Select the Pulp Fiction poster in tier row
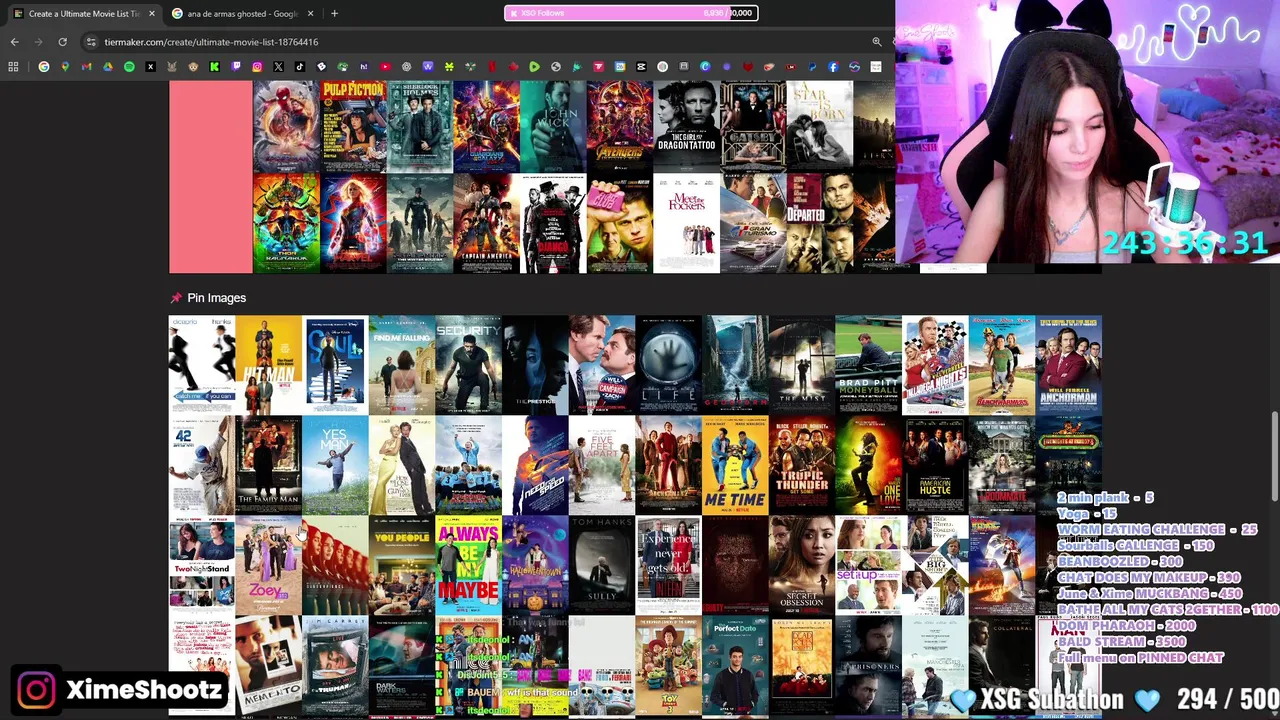Viewport: 1280px width, 720px height. pyautogui.click(x=353, y=127)
